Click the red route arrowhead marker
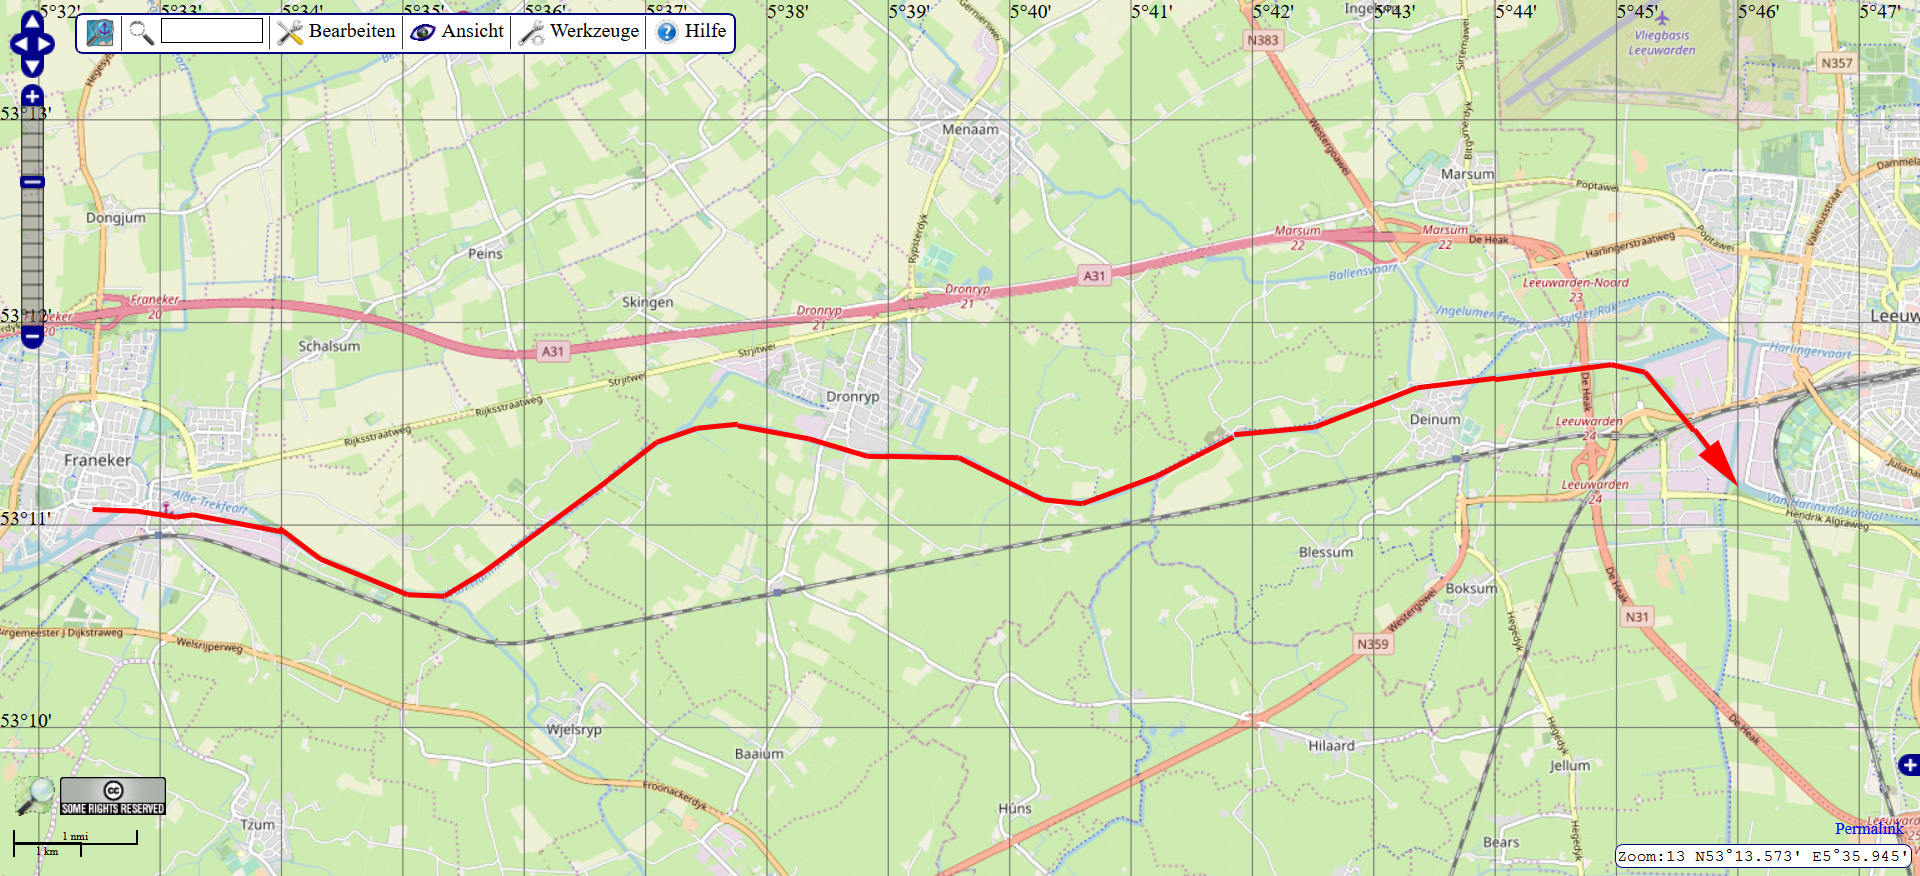 click(x=1720, y=466)
